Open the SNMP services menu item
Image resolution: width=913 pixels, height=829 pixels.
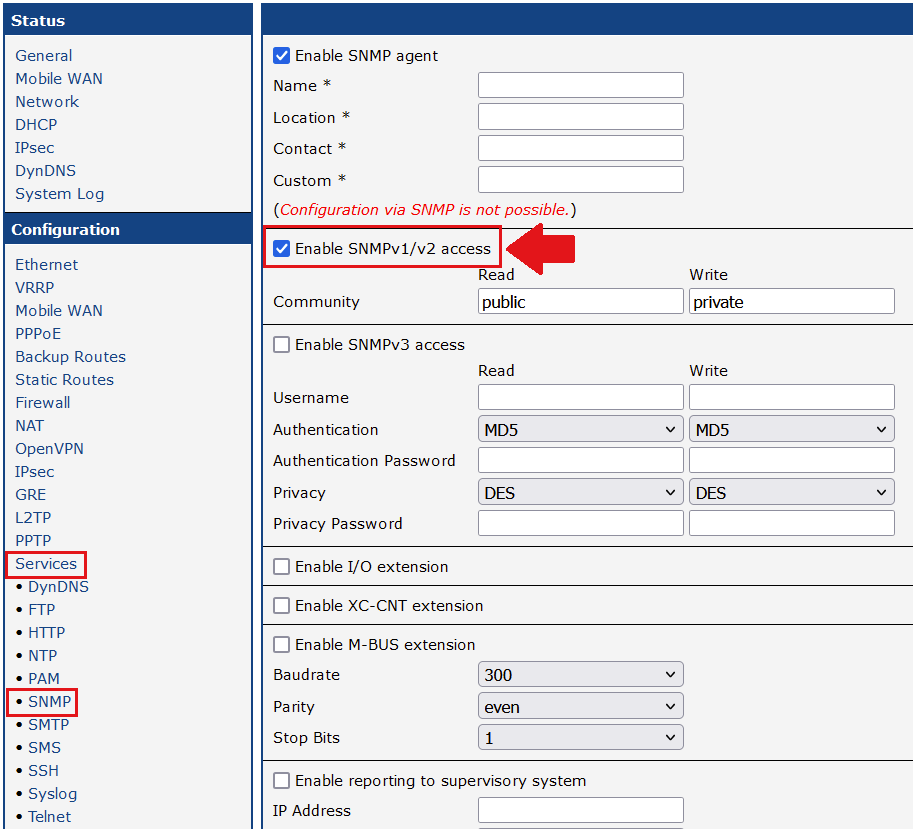(x=49, y=702)
